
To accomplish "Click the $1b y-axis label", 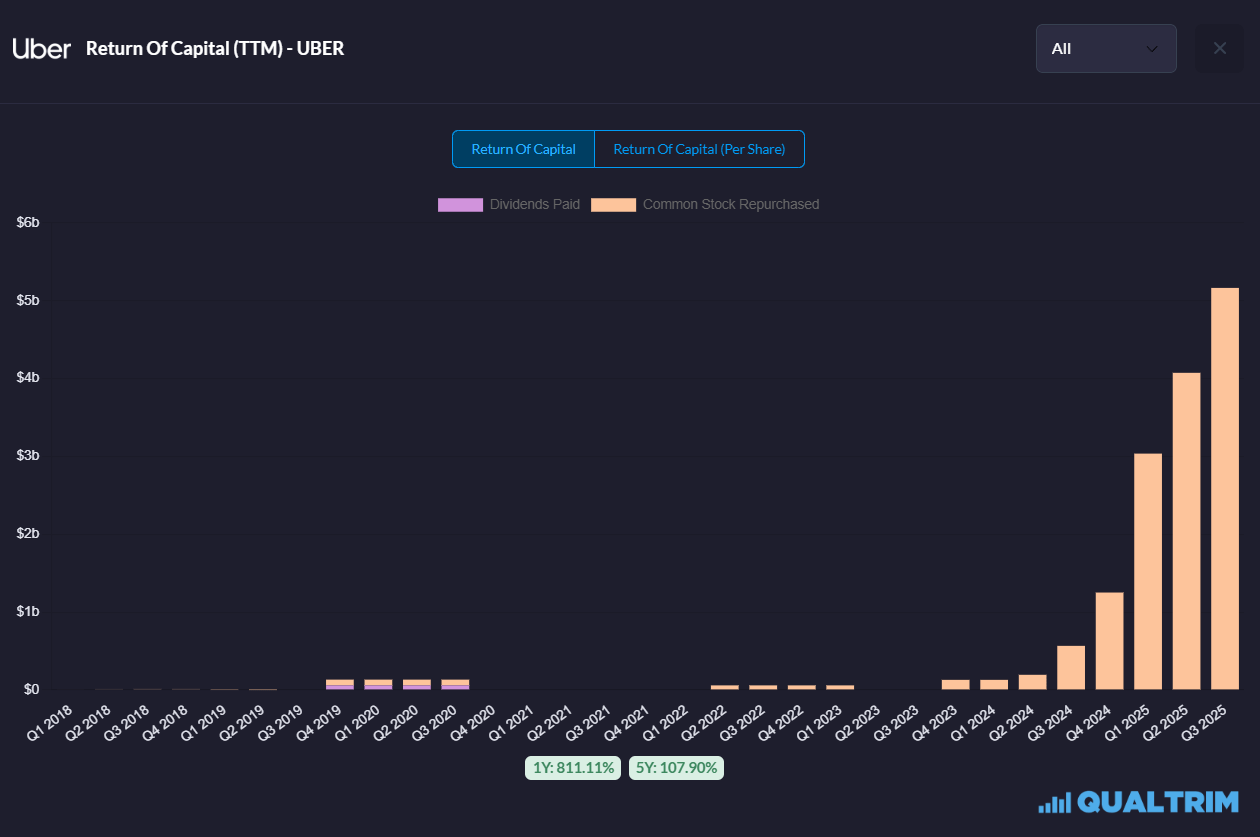I will 28,611.
